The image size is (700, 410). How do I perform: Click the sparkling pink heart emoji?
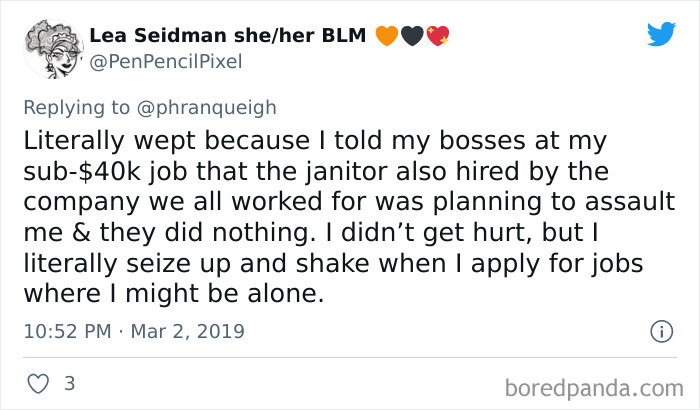[x=438, y=36]
